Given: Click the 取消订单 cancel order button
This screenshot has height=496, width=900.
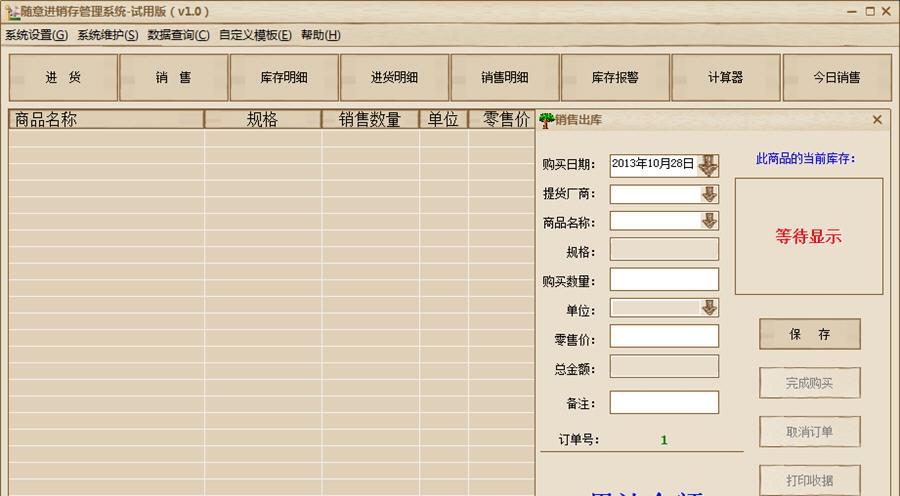Looking at the screenshot, I should [x=810, y=432].
